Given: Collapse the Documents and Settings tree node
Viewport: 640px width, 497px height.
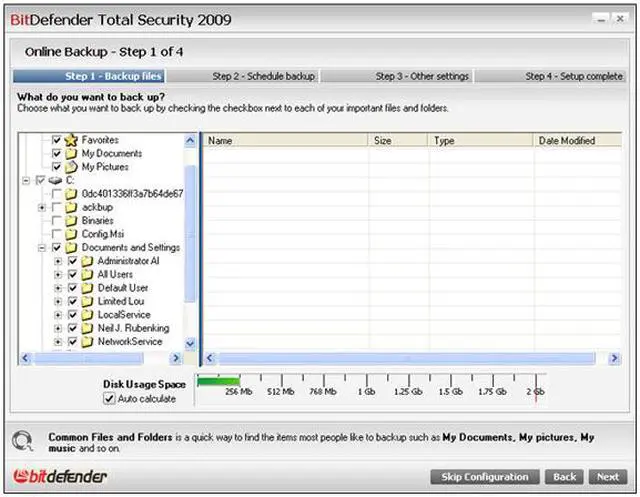Looking at the screenshot, I should point(42,248).
